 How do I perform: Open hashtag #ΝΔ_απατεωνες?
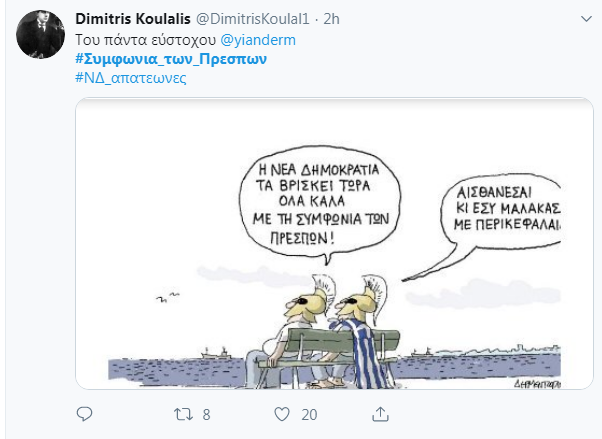(x=131, y=78)
